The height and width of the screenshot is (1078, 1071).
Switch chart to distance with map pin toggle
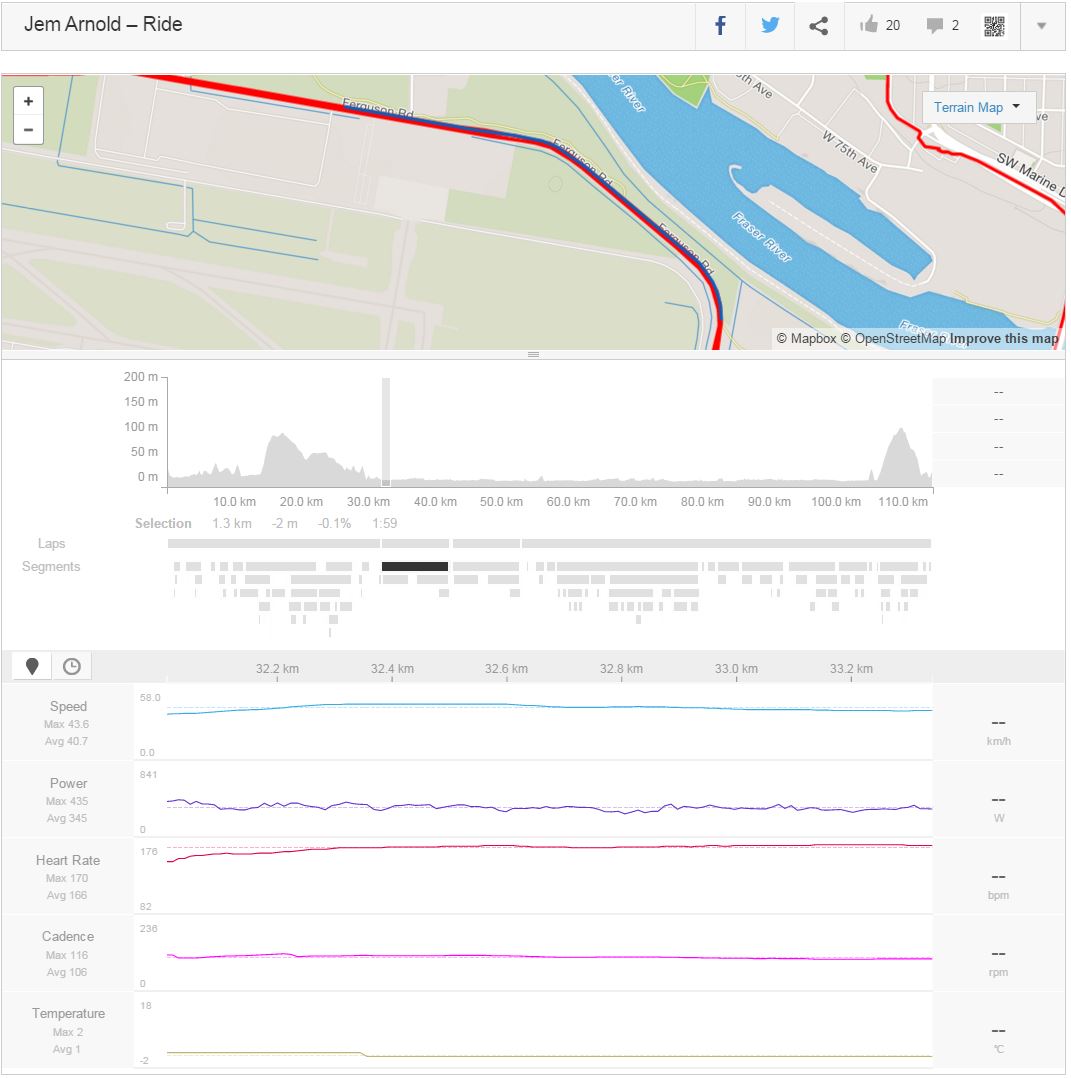coord(31,665)
